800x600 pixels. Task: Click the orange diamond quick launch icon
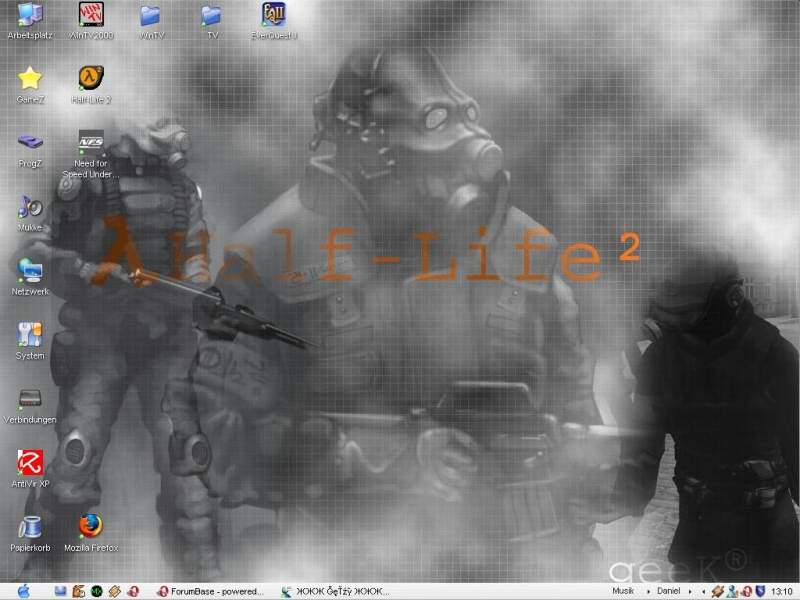point(115,591)
